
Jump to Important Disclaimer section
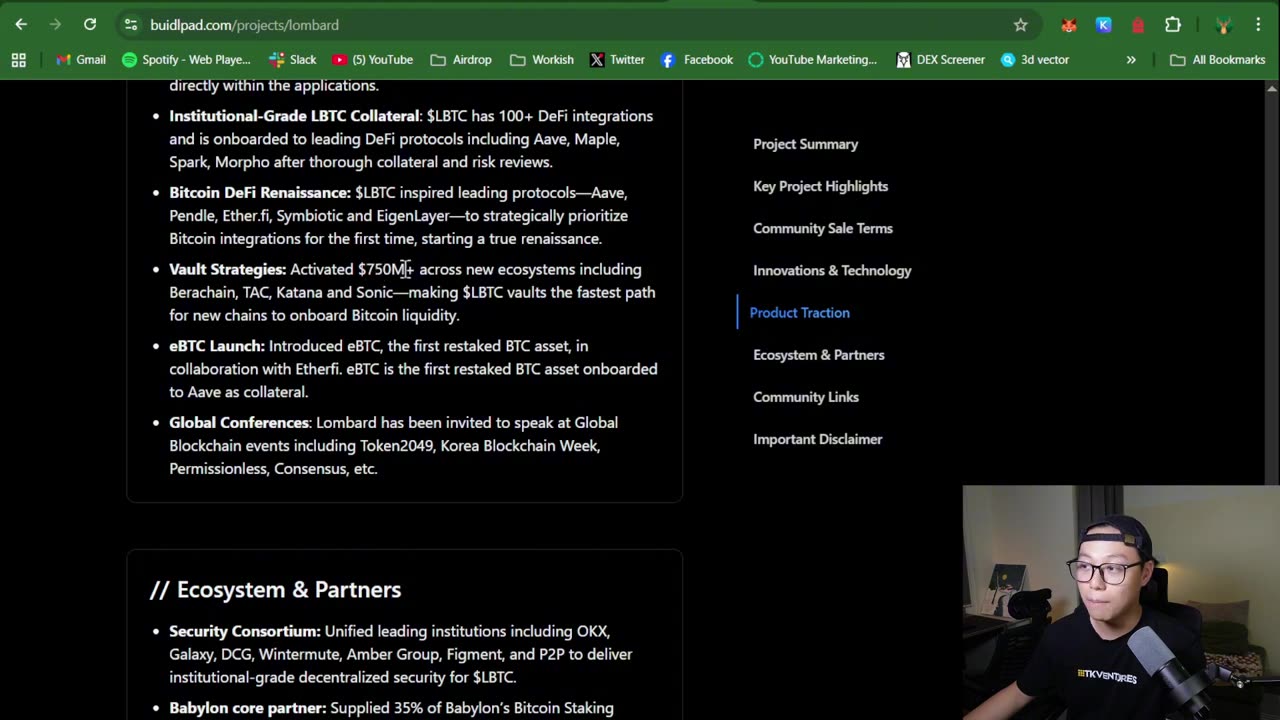(817, 439)
